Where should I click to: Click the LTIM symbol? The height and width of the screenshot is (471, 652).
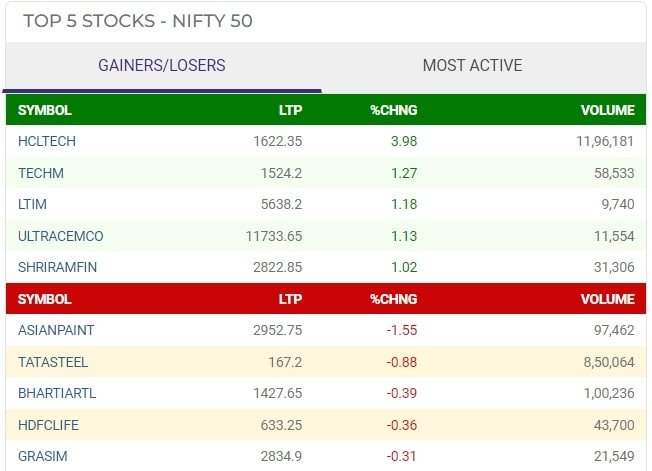tap(33, 204)
